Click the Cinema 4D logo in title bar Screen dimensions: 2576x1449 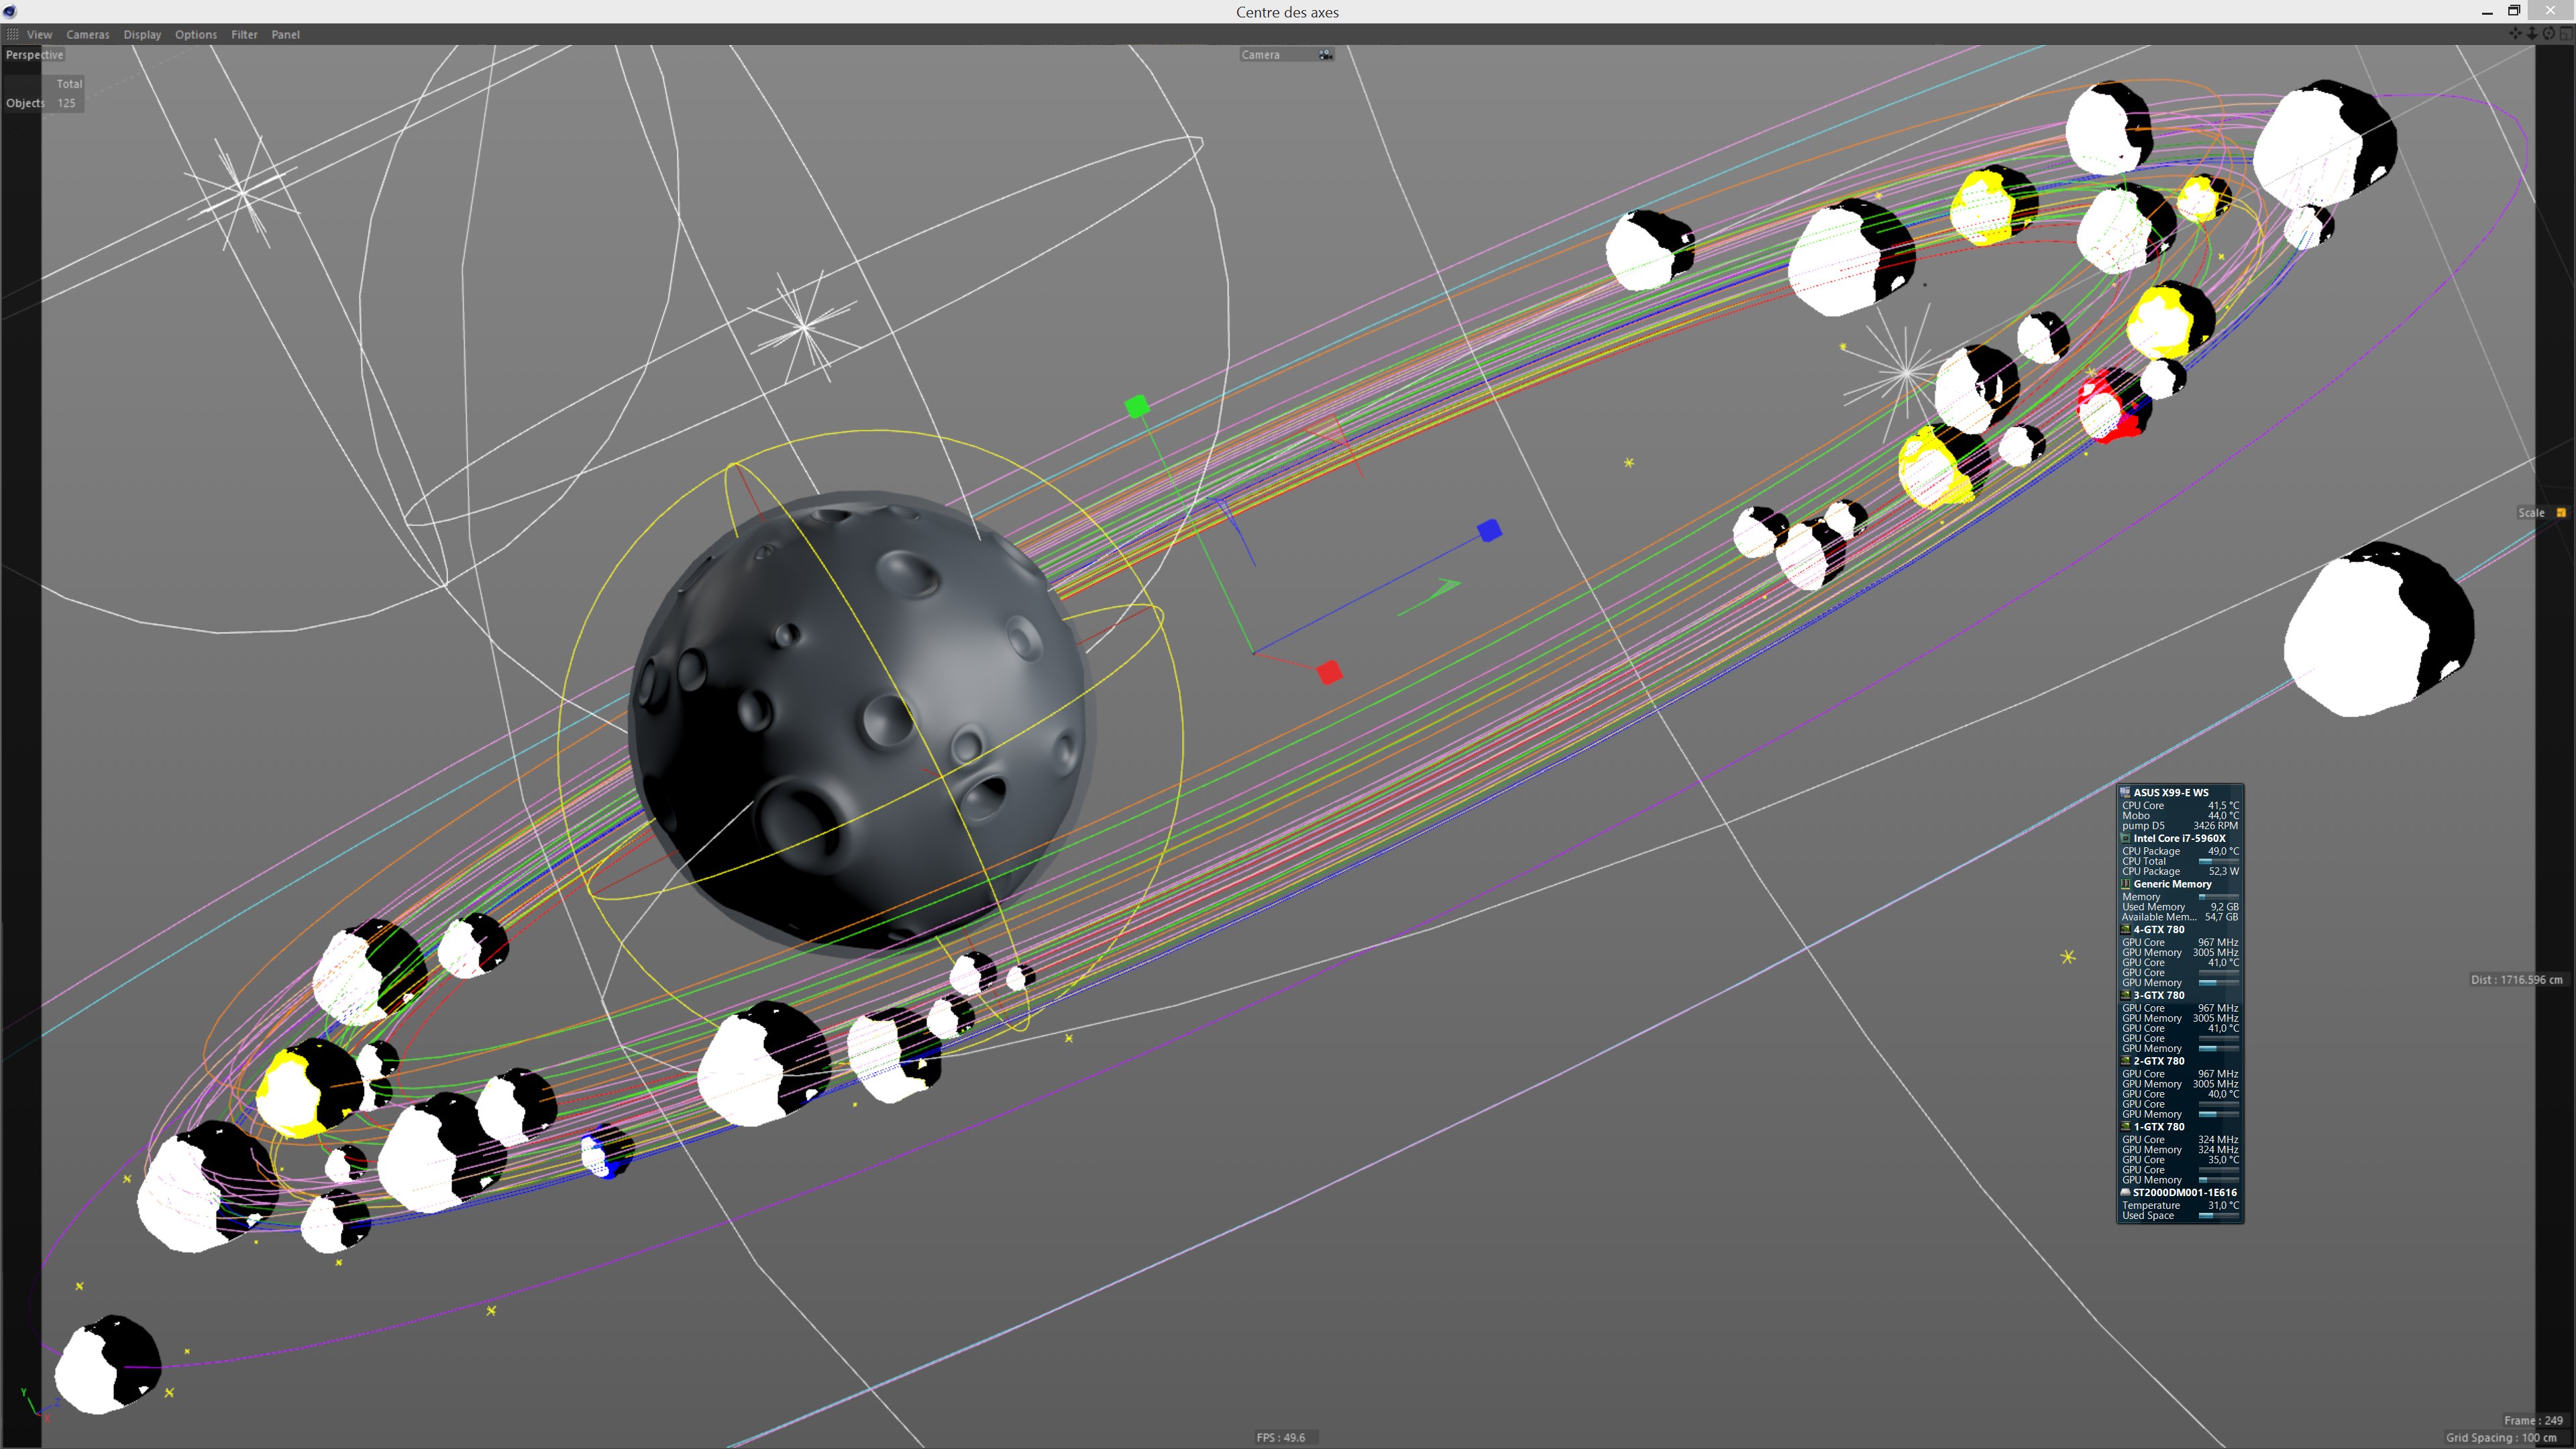coord(10,11)
